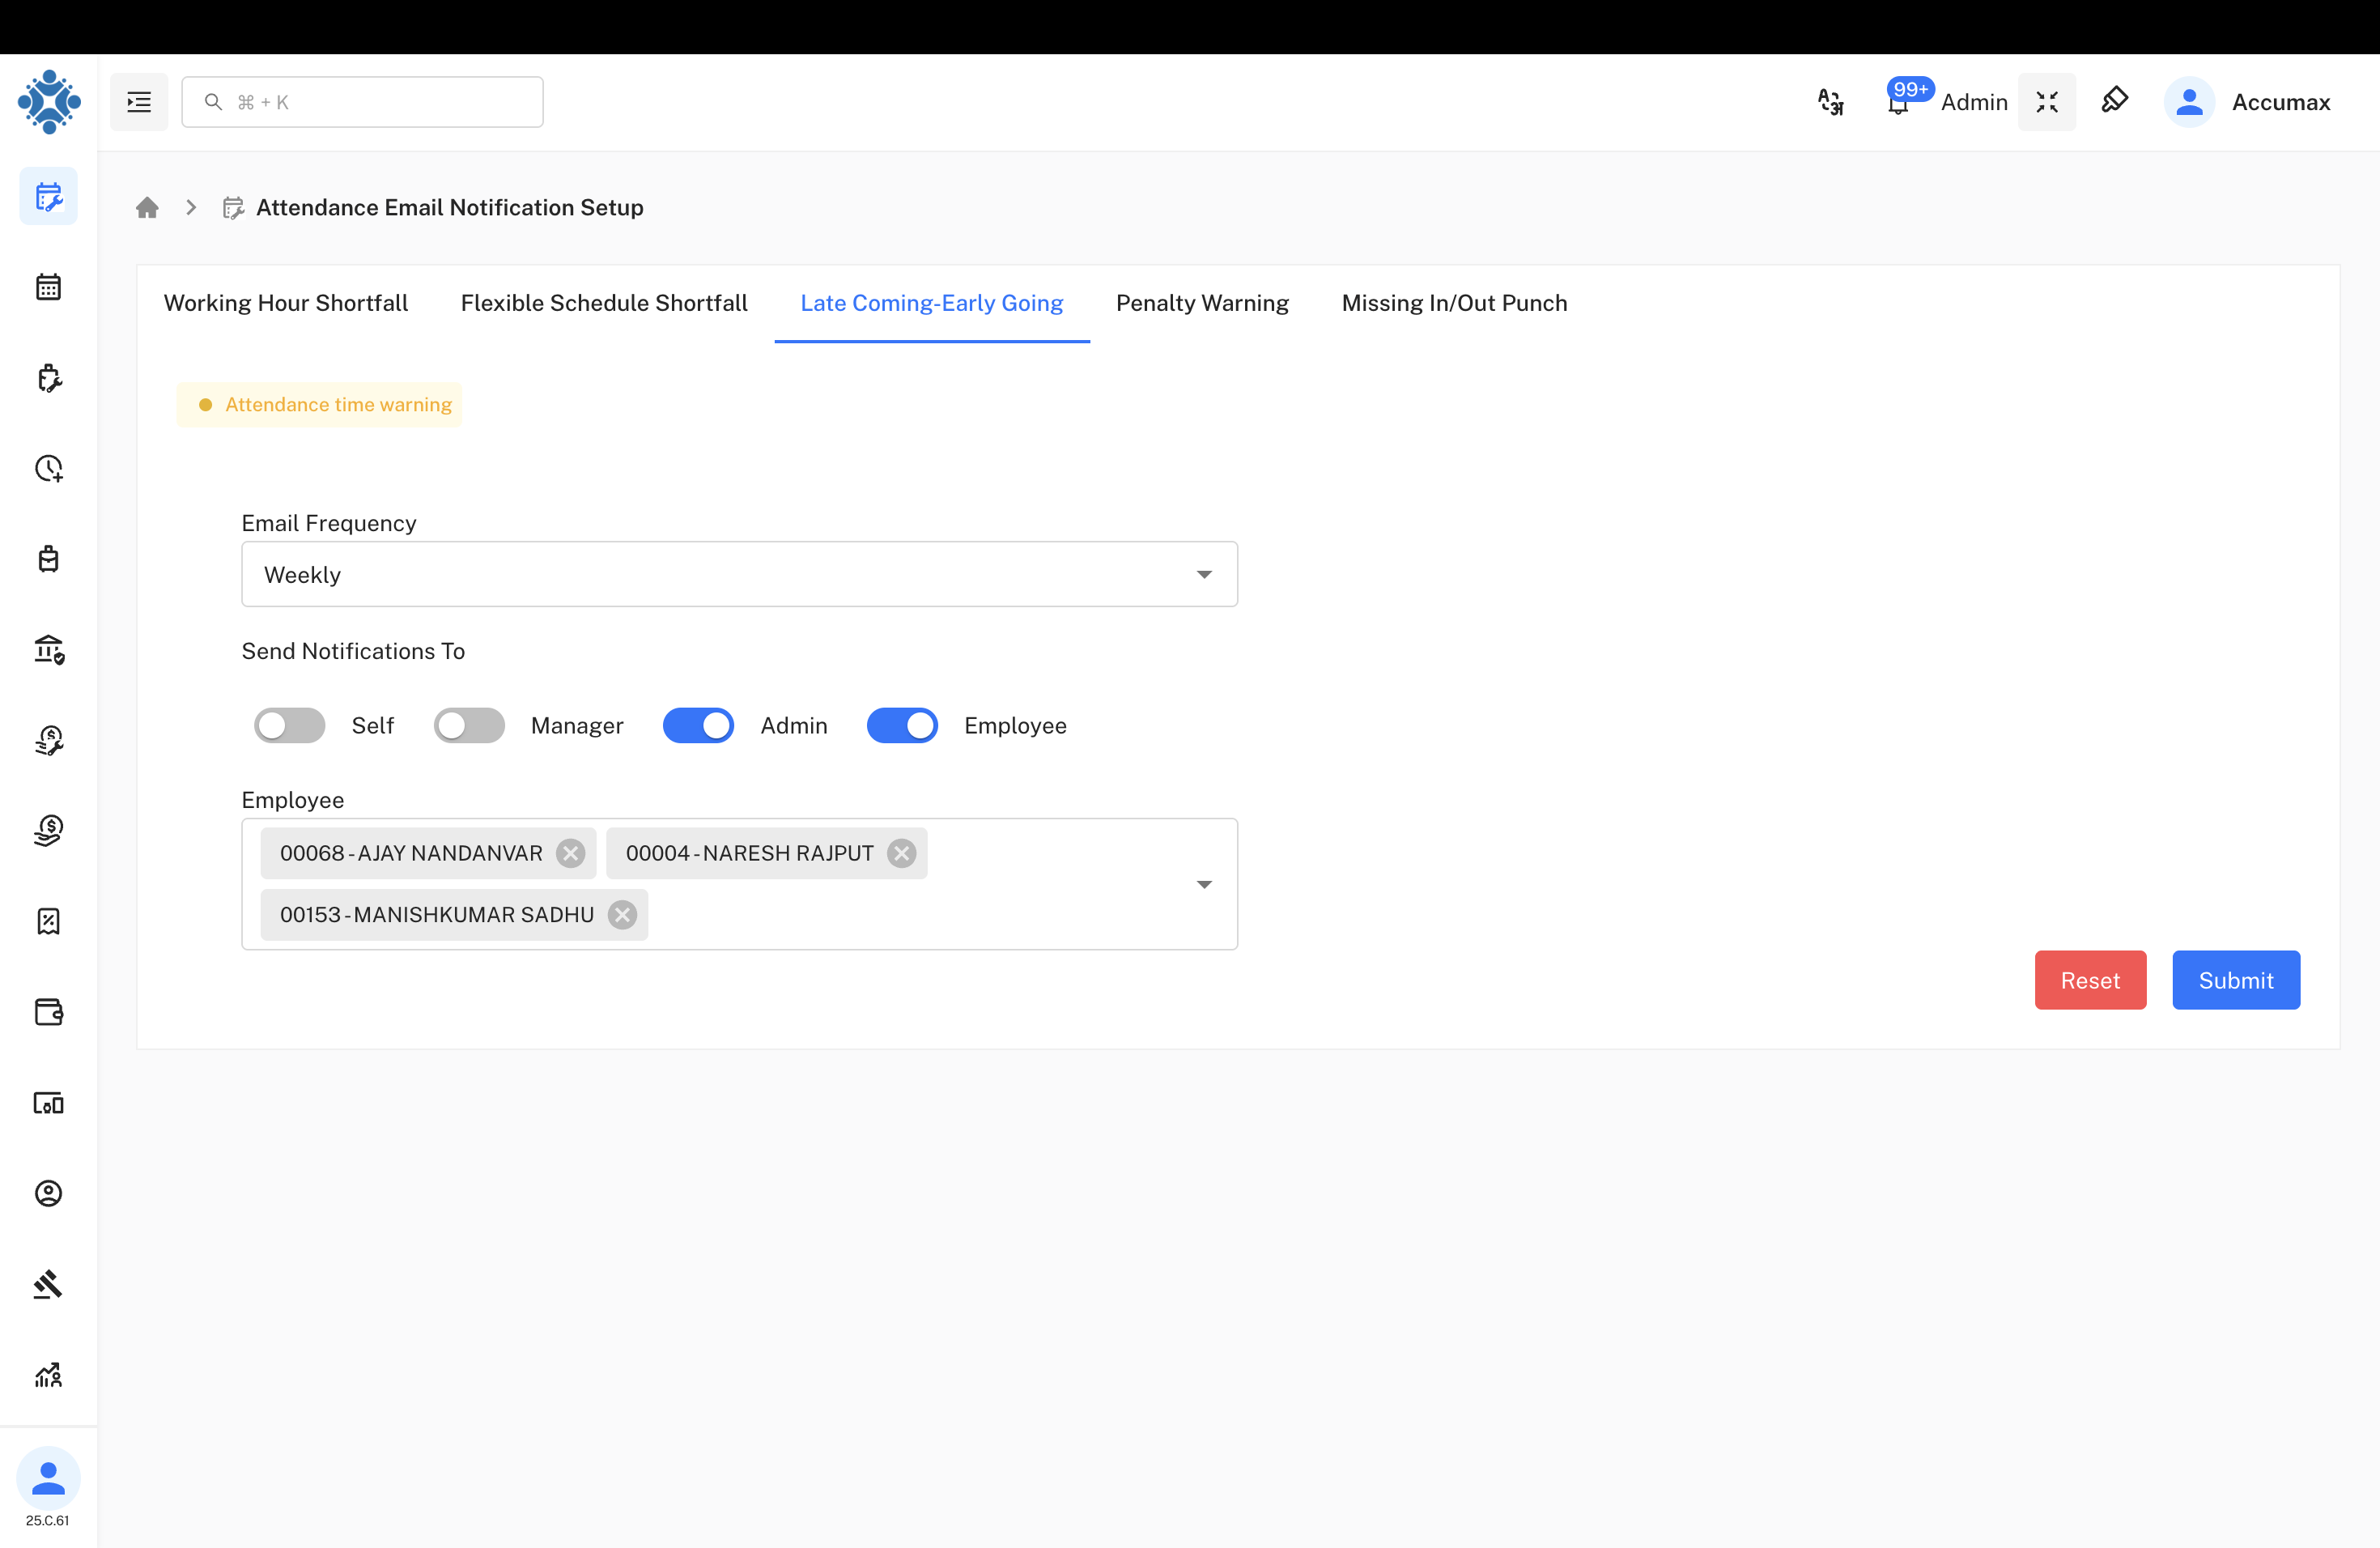Viewport: 2380px width, 1548px height.
Task: Click the bank with shield sidebar icon
Action: (x=48, y=649)
